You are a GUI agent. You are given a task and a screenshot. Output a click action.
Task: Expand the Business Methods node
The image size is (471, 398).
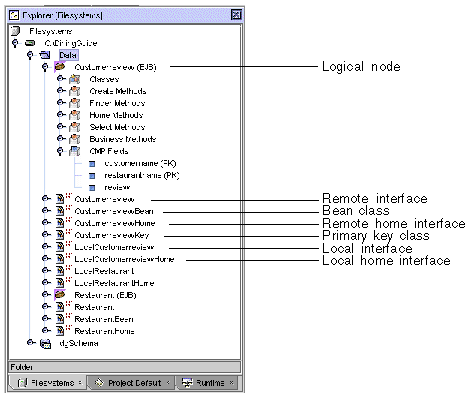[61, 139]
